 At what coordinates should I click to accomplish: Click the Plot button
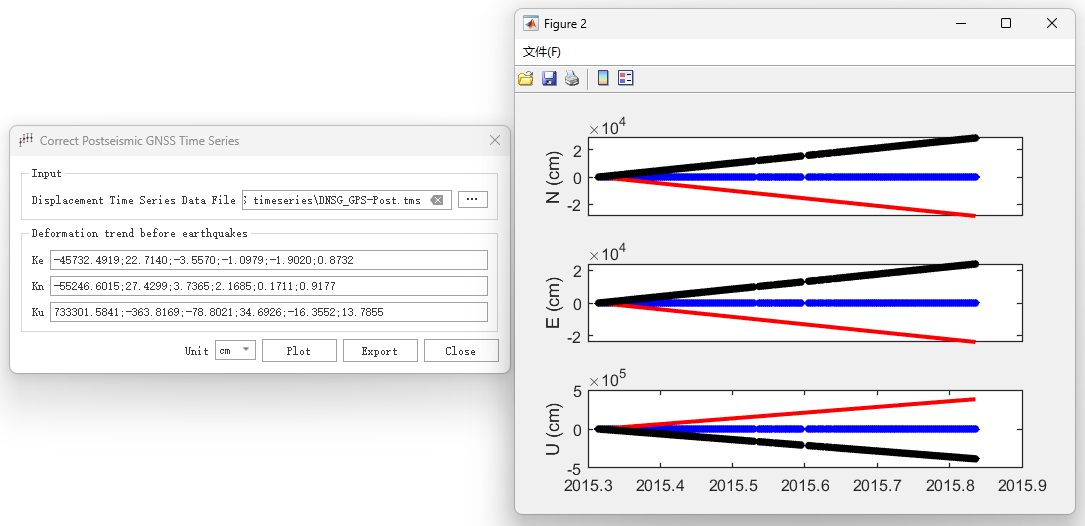pyautogui.click(x=299, y=351)
